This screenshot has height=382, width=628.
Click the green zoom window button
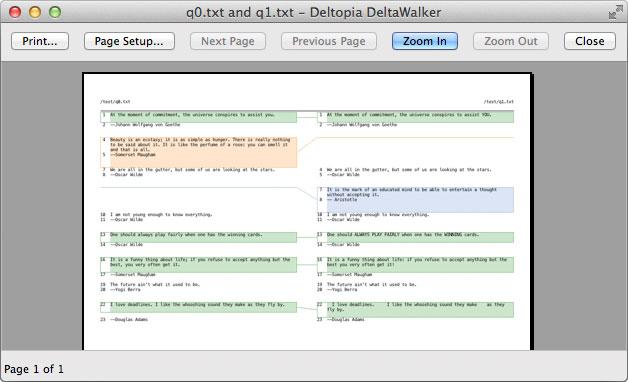coord(55,12)
